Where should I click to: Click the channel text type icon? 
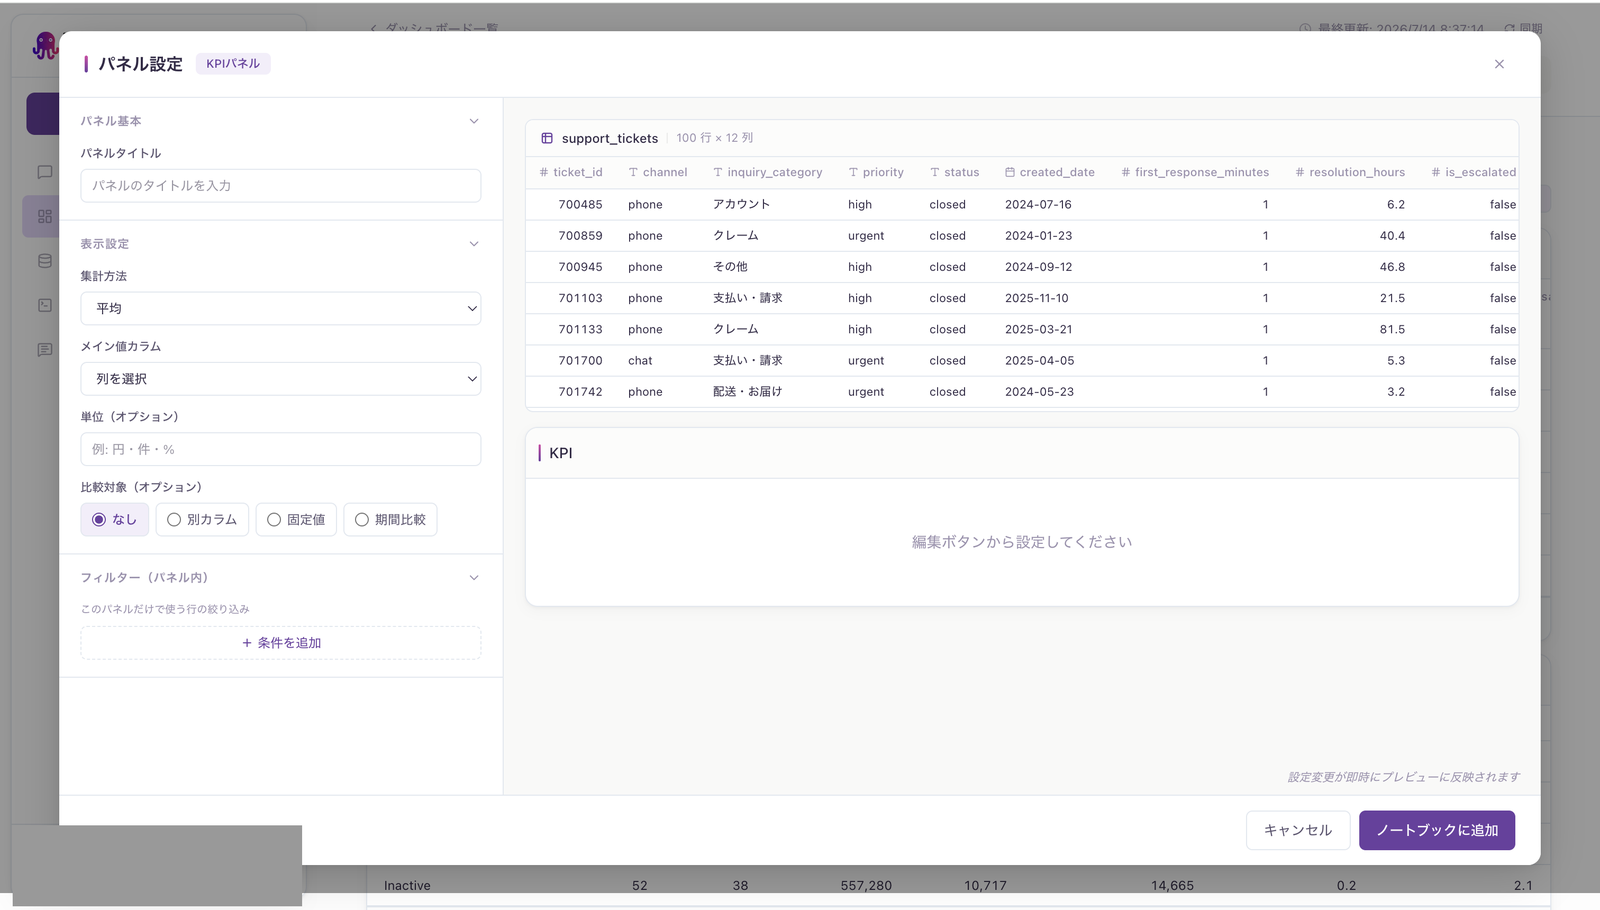coord(633,172)
